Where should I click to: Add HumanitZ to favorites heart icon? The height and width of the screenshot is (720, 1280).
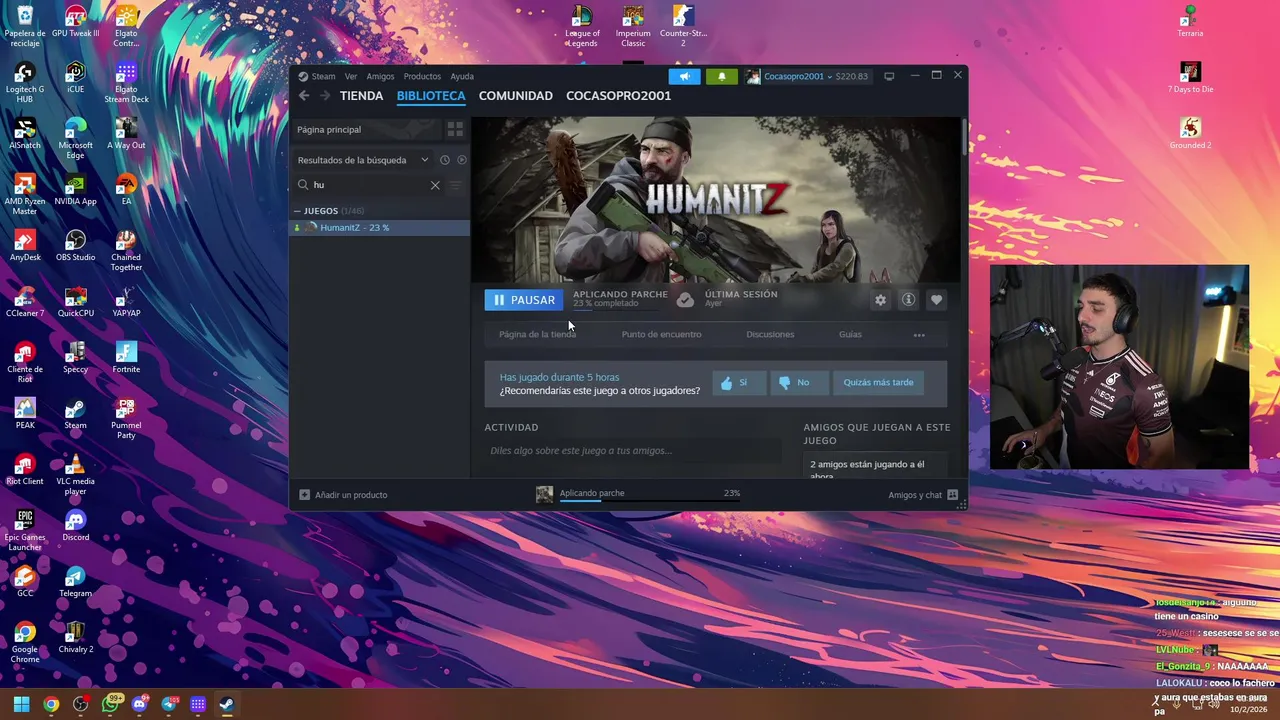point(936,300)
